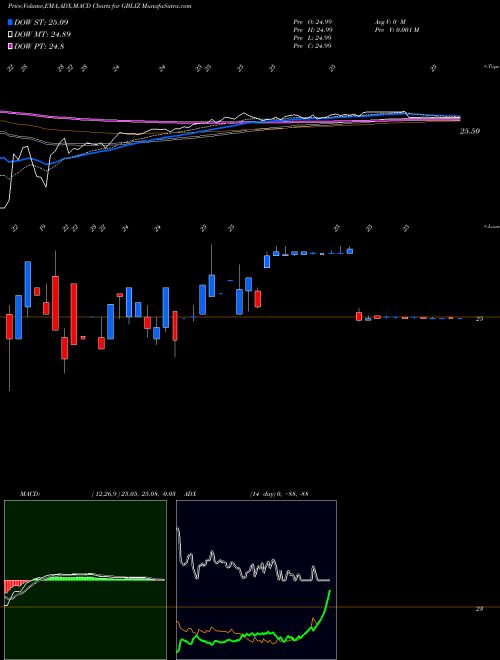Image resolution: width=500 pixels, height=660 pixels.
Task: Click the chart title mentioning GBLIZ
Action: click(99, 6)
